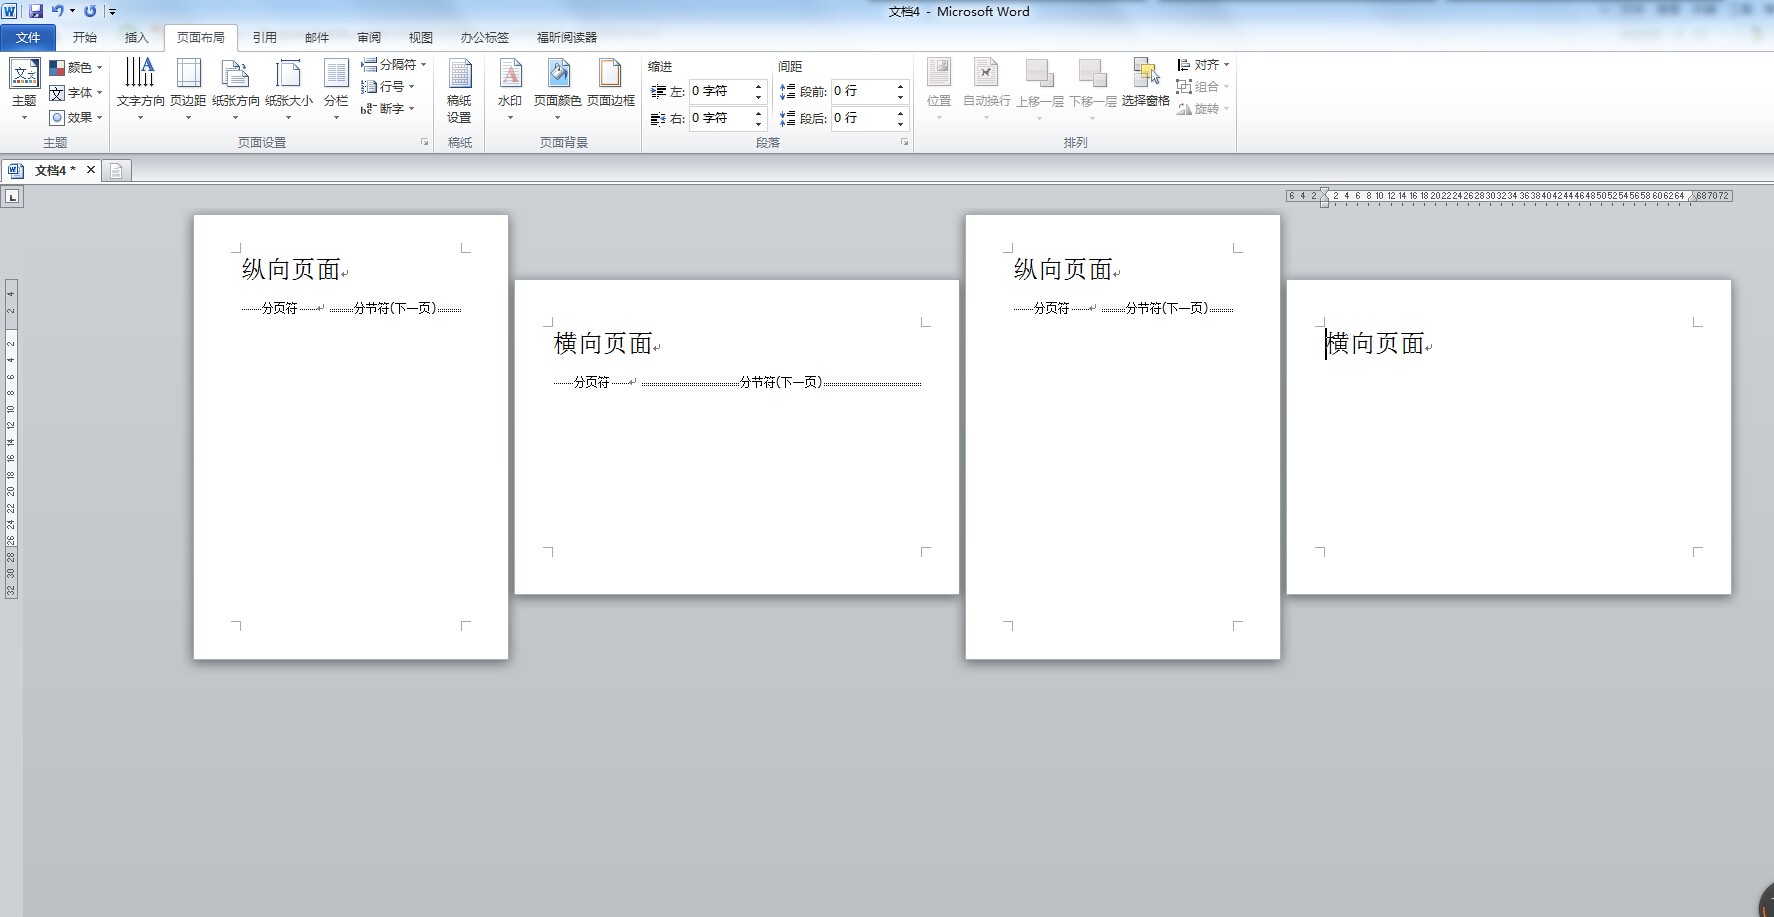
Task: Click Redo icon in Quick Access Toolbar
Action: click(90, 11)
